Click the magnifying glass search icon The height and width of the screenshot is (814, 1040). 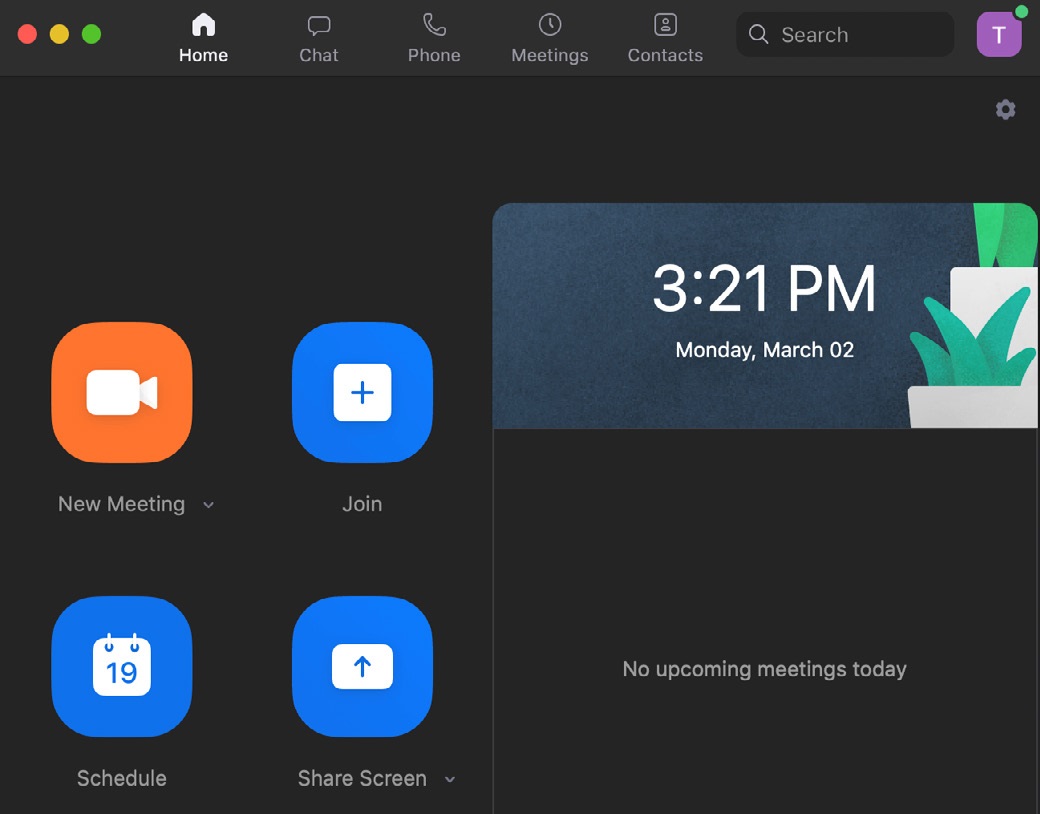pyautogui.click(x=758, y=34)
